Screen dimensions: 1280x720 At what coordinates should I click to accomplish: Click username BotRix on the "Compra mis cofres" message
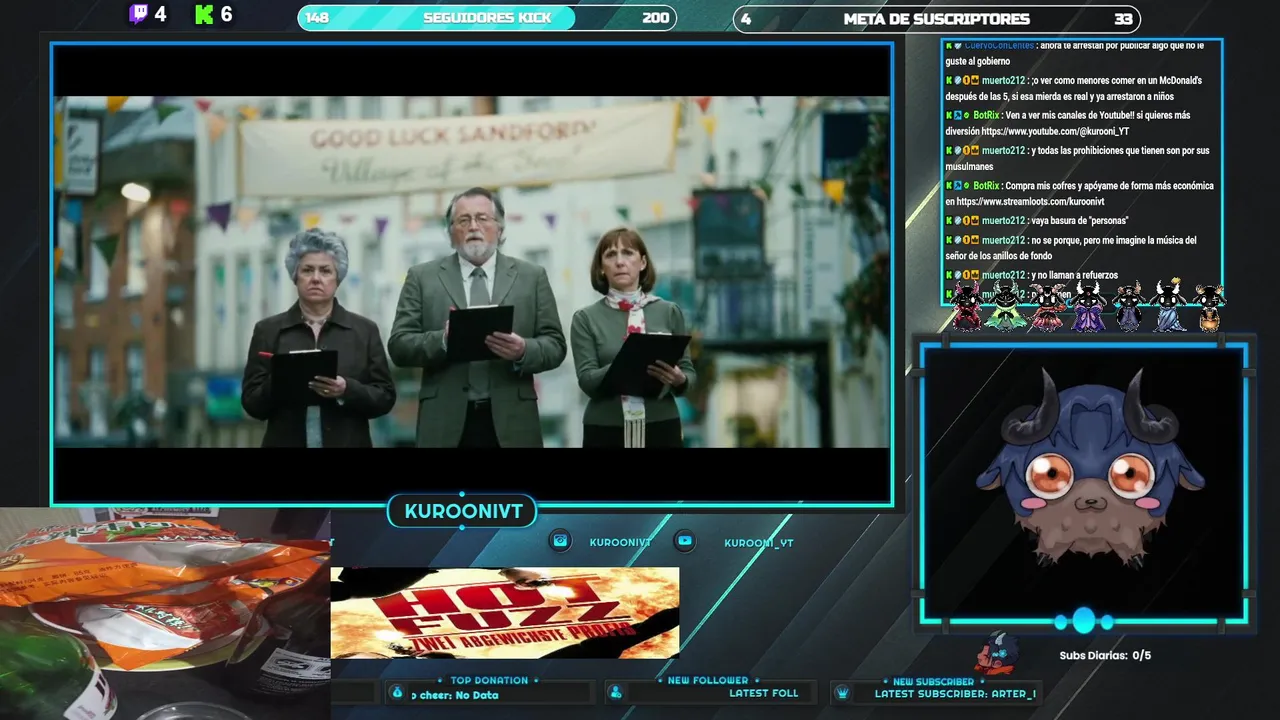point(986,185)
